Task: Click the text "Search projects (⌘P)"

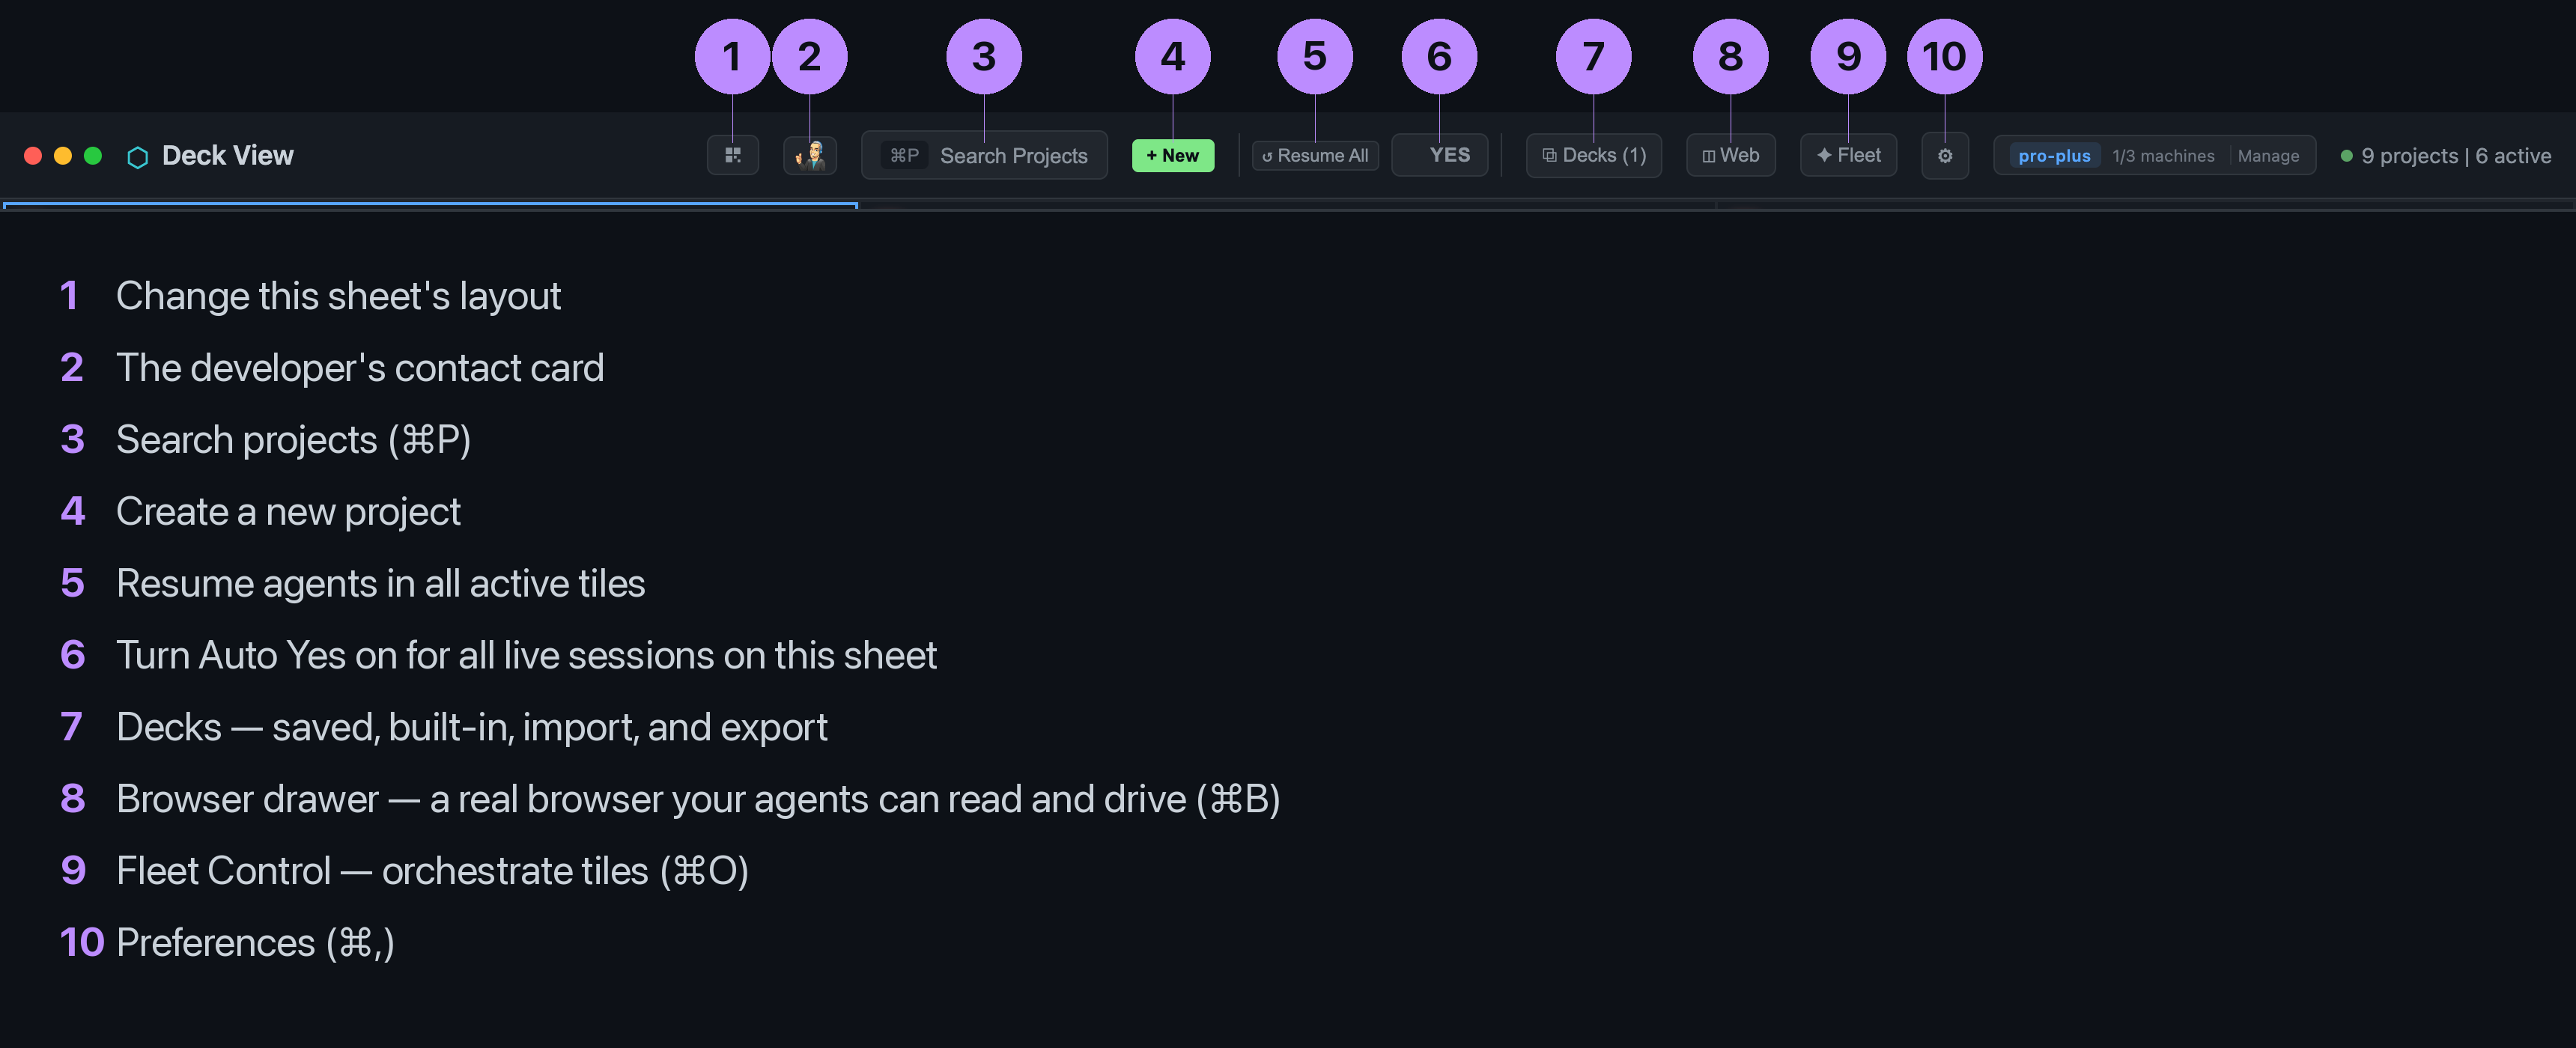Action: (x=293, y=440)
